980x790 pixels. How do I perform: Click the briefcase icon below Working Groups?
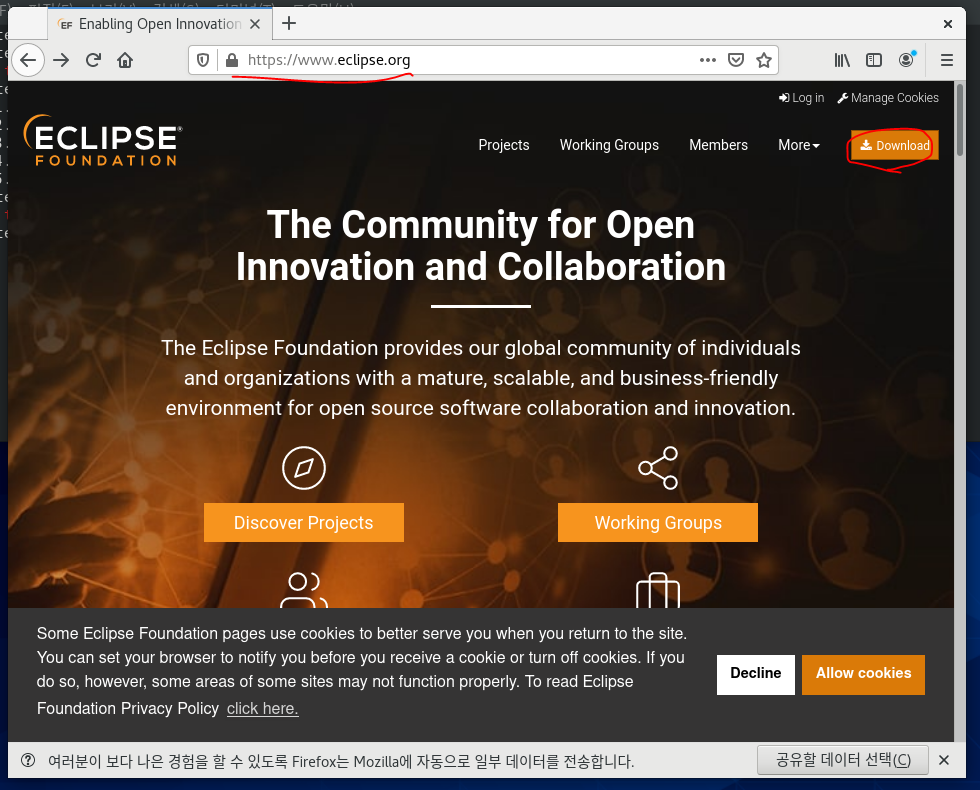(658, 590)
